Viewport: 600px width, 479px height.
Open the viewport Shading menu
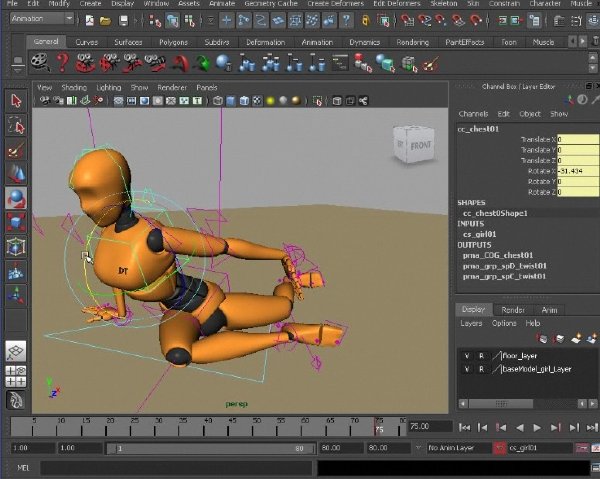74,88
